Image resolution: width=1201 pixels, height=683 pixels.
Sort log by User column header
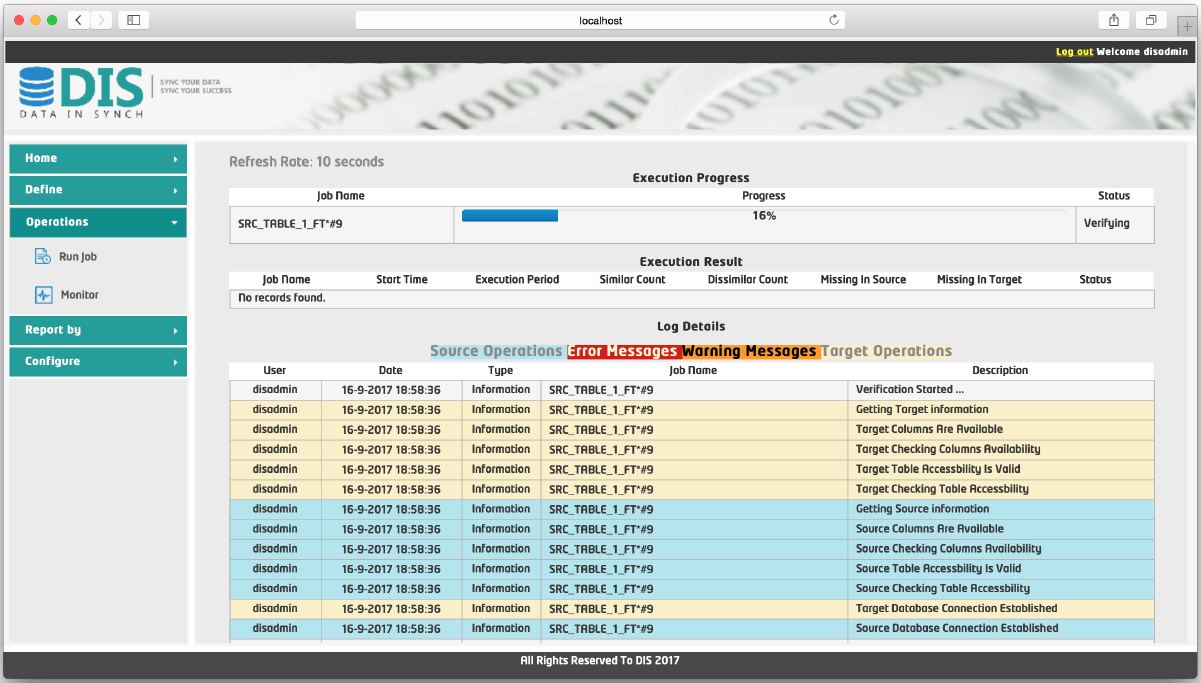pos(275,370)
